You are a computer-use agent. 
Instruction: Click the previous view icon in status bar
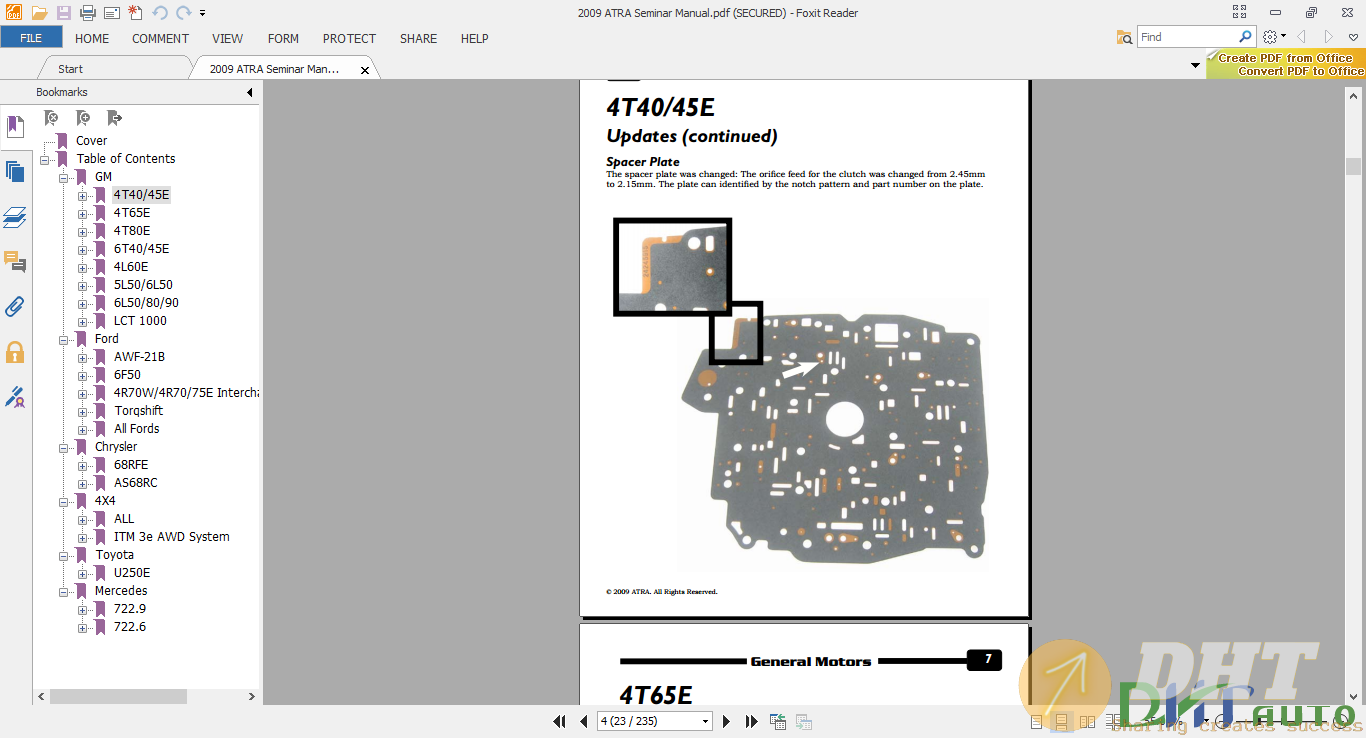[777, 721]
